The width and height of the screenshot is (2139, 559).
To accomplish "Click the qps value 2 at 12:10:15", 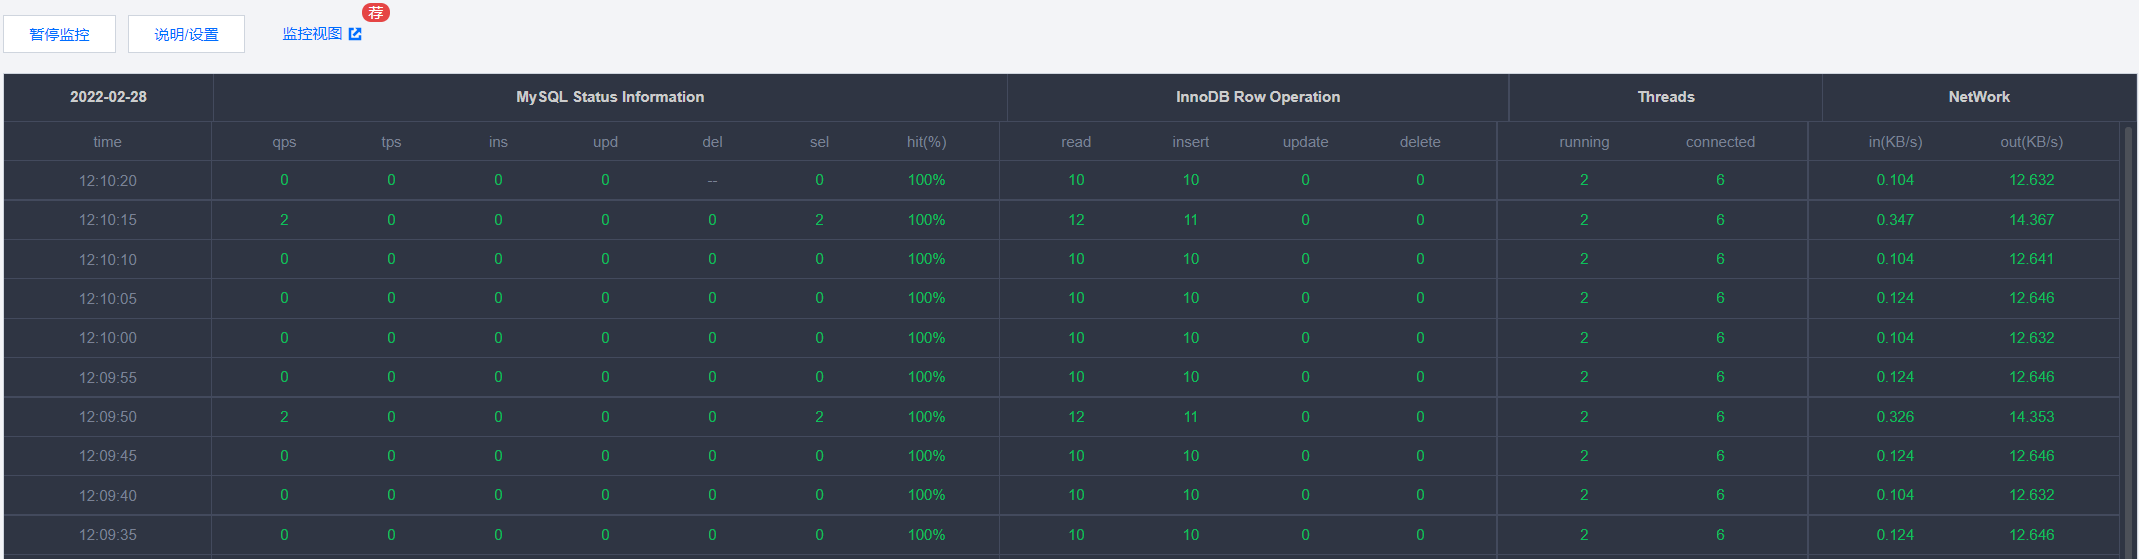I will pos(284,220).
